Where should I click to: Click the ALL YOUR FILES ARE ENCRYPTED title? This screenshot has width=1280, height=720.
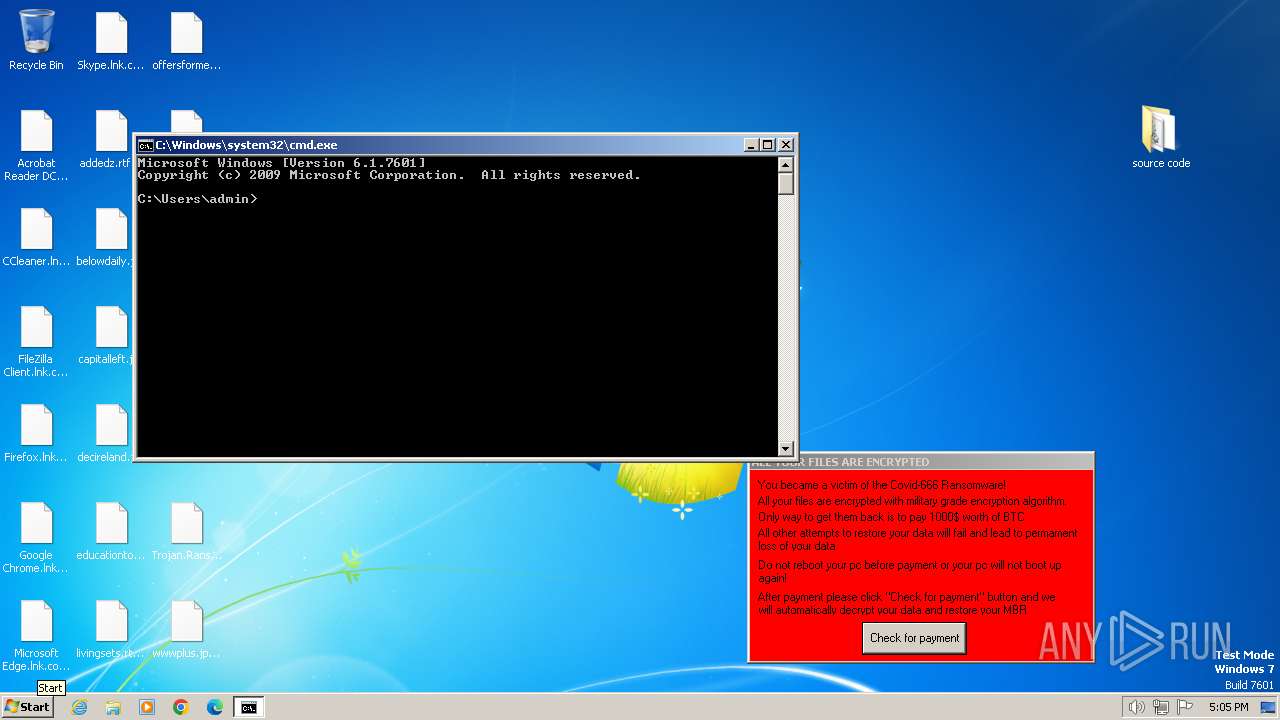[840, 462]
